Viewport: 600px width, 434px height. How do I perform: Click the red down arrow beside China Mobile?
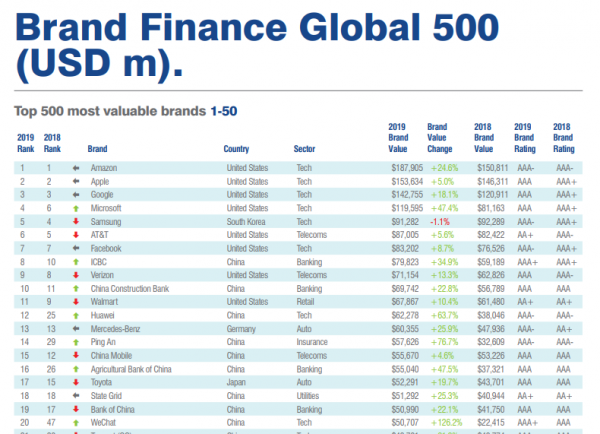coord(76,356)
